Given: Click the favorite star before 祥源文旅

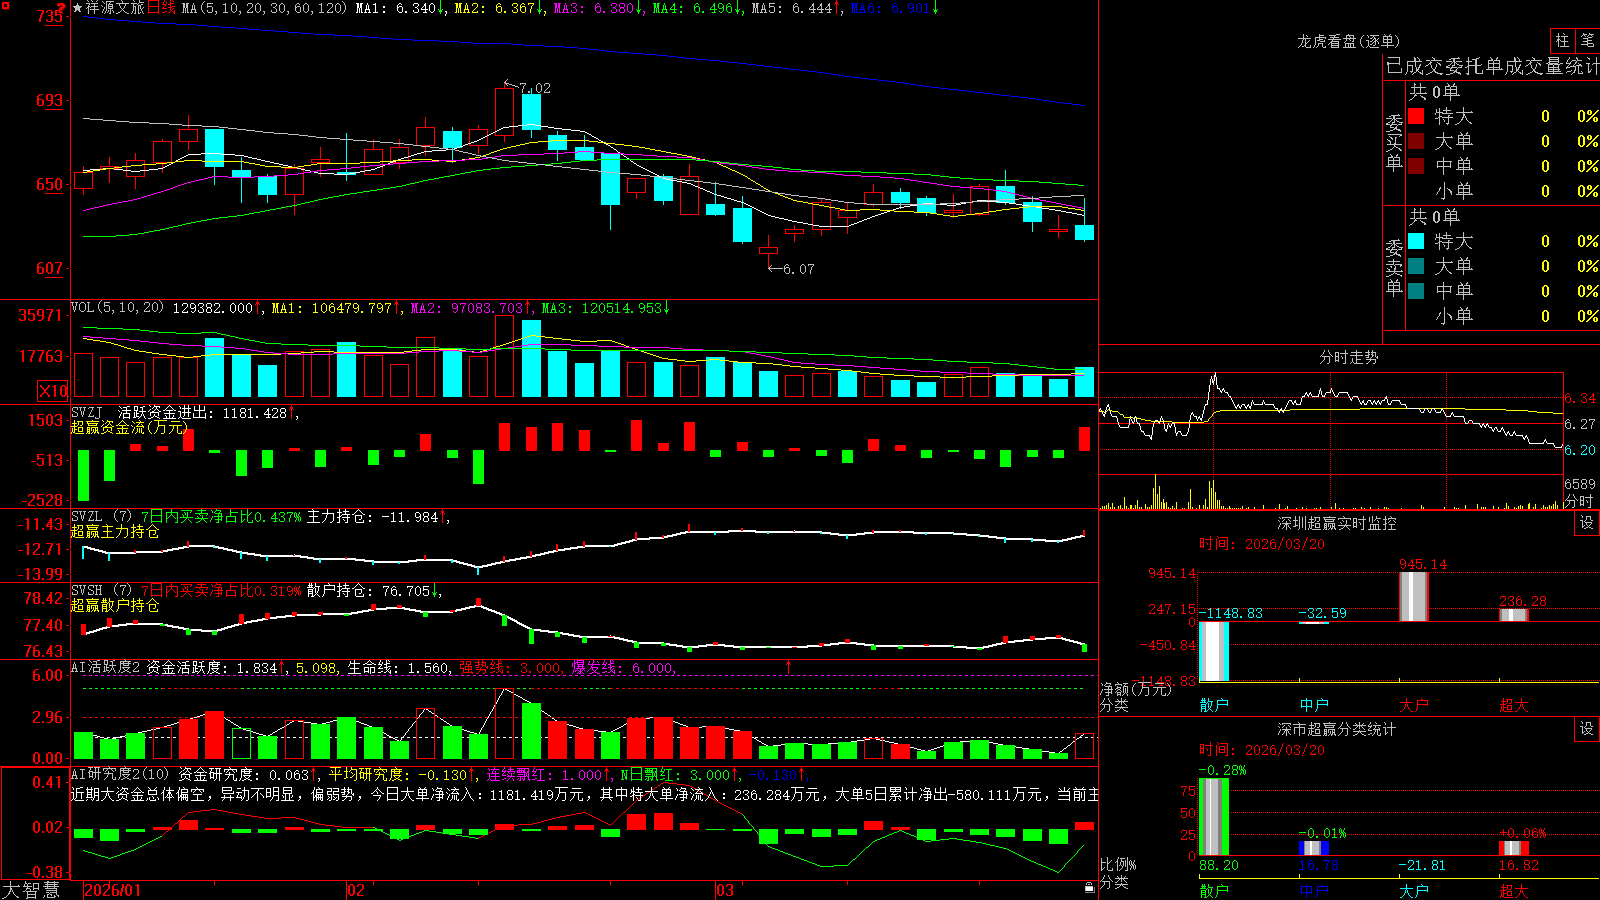Looking at the screenshot, I should [x=77, y=8].
